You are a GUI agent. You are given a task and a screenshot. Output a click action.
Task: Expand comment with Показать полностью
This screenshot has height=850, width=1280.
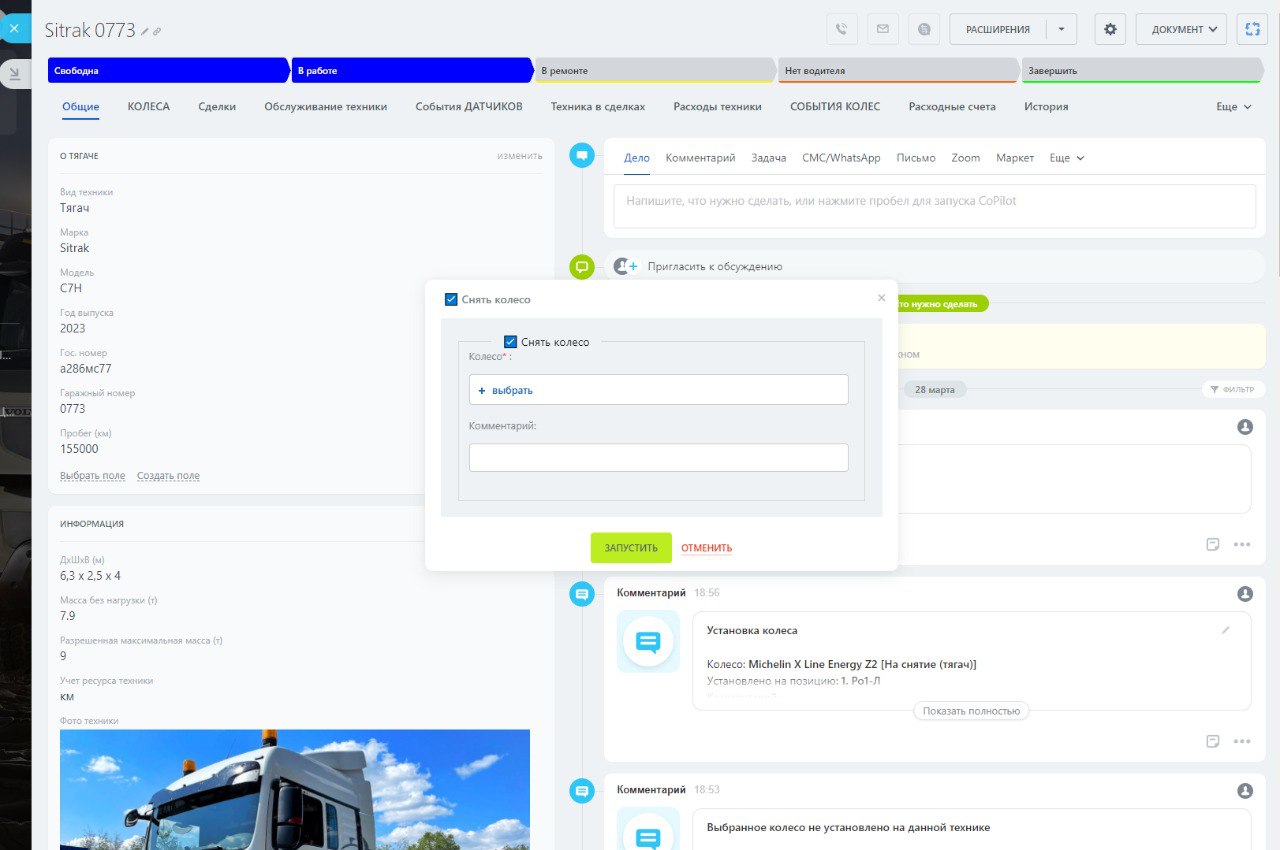(971, 711)
